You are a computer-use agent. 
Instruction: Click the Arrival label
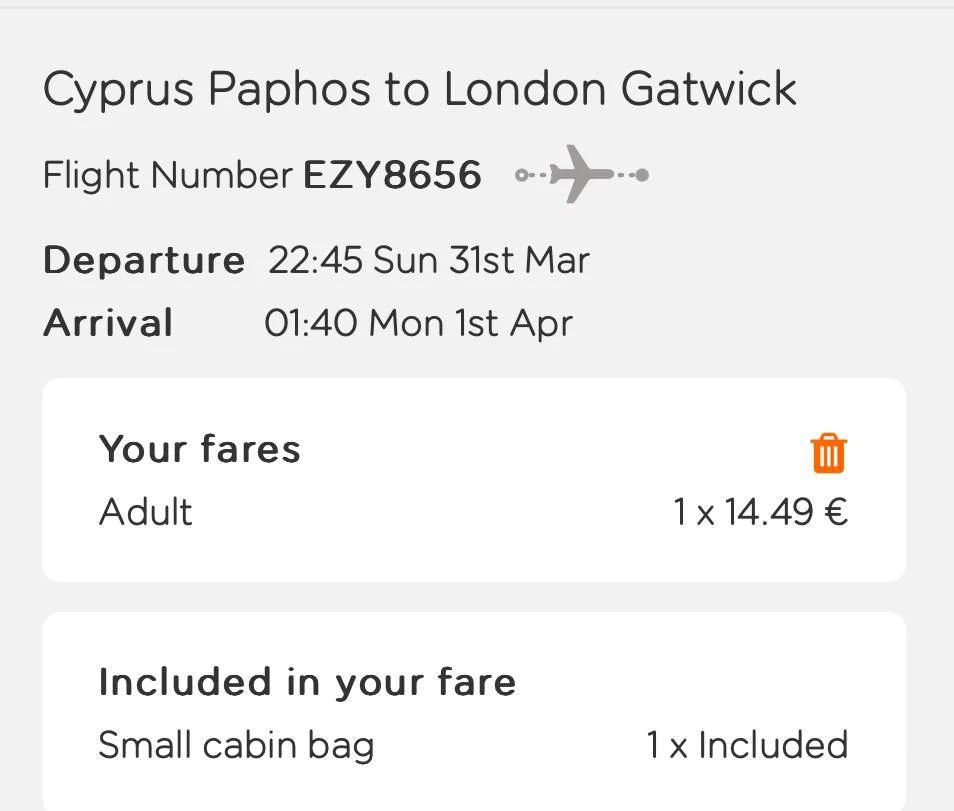coord(108,324)
